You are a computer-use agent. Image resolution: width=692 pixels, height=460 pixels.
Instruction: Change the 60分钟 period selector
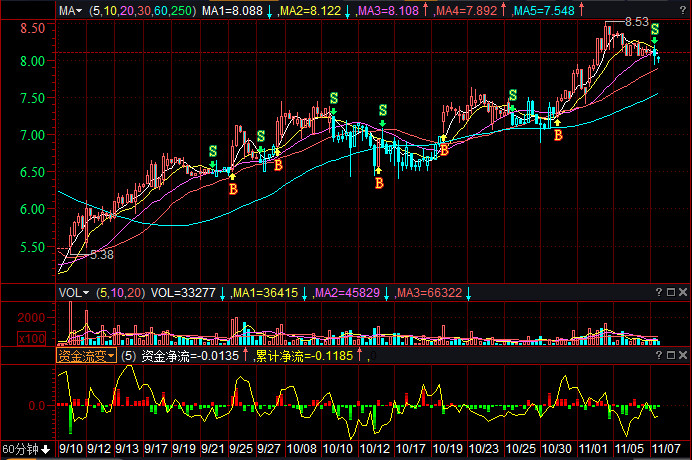point(27,449)
